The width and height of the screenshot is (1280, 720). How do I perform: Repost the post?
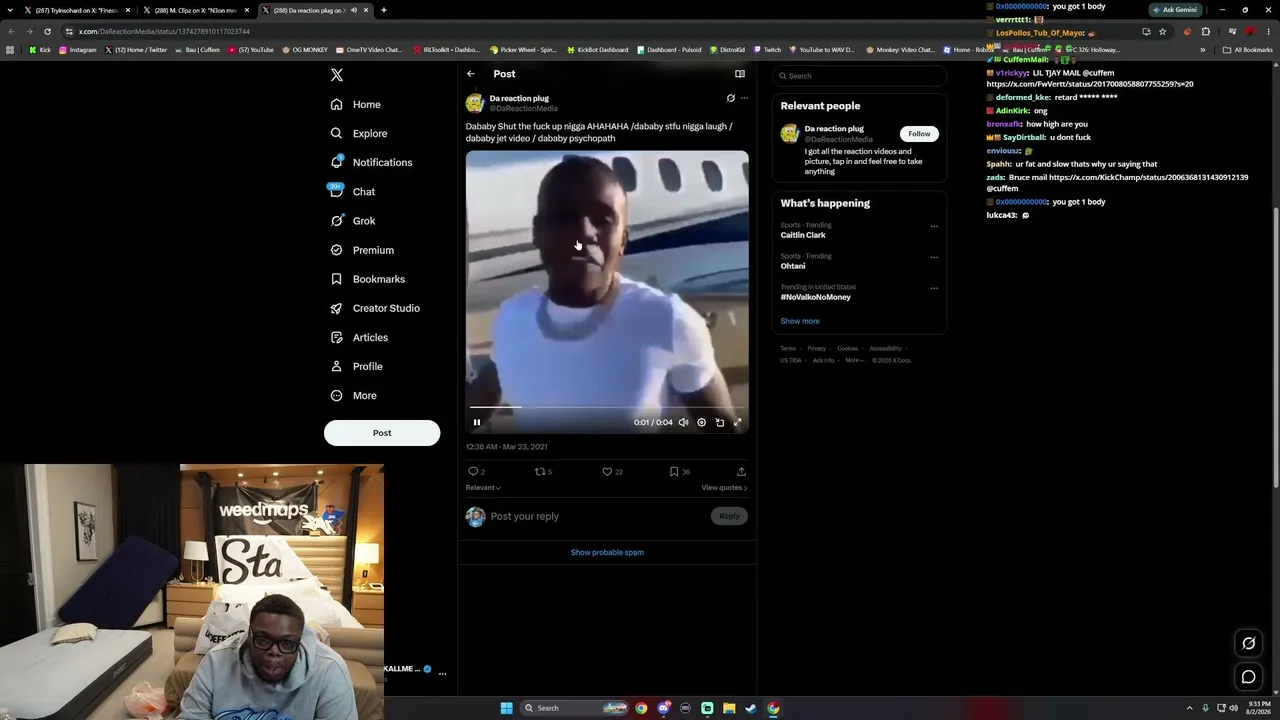(541, 471)
